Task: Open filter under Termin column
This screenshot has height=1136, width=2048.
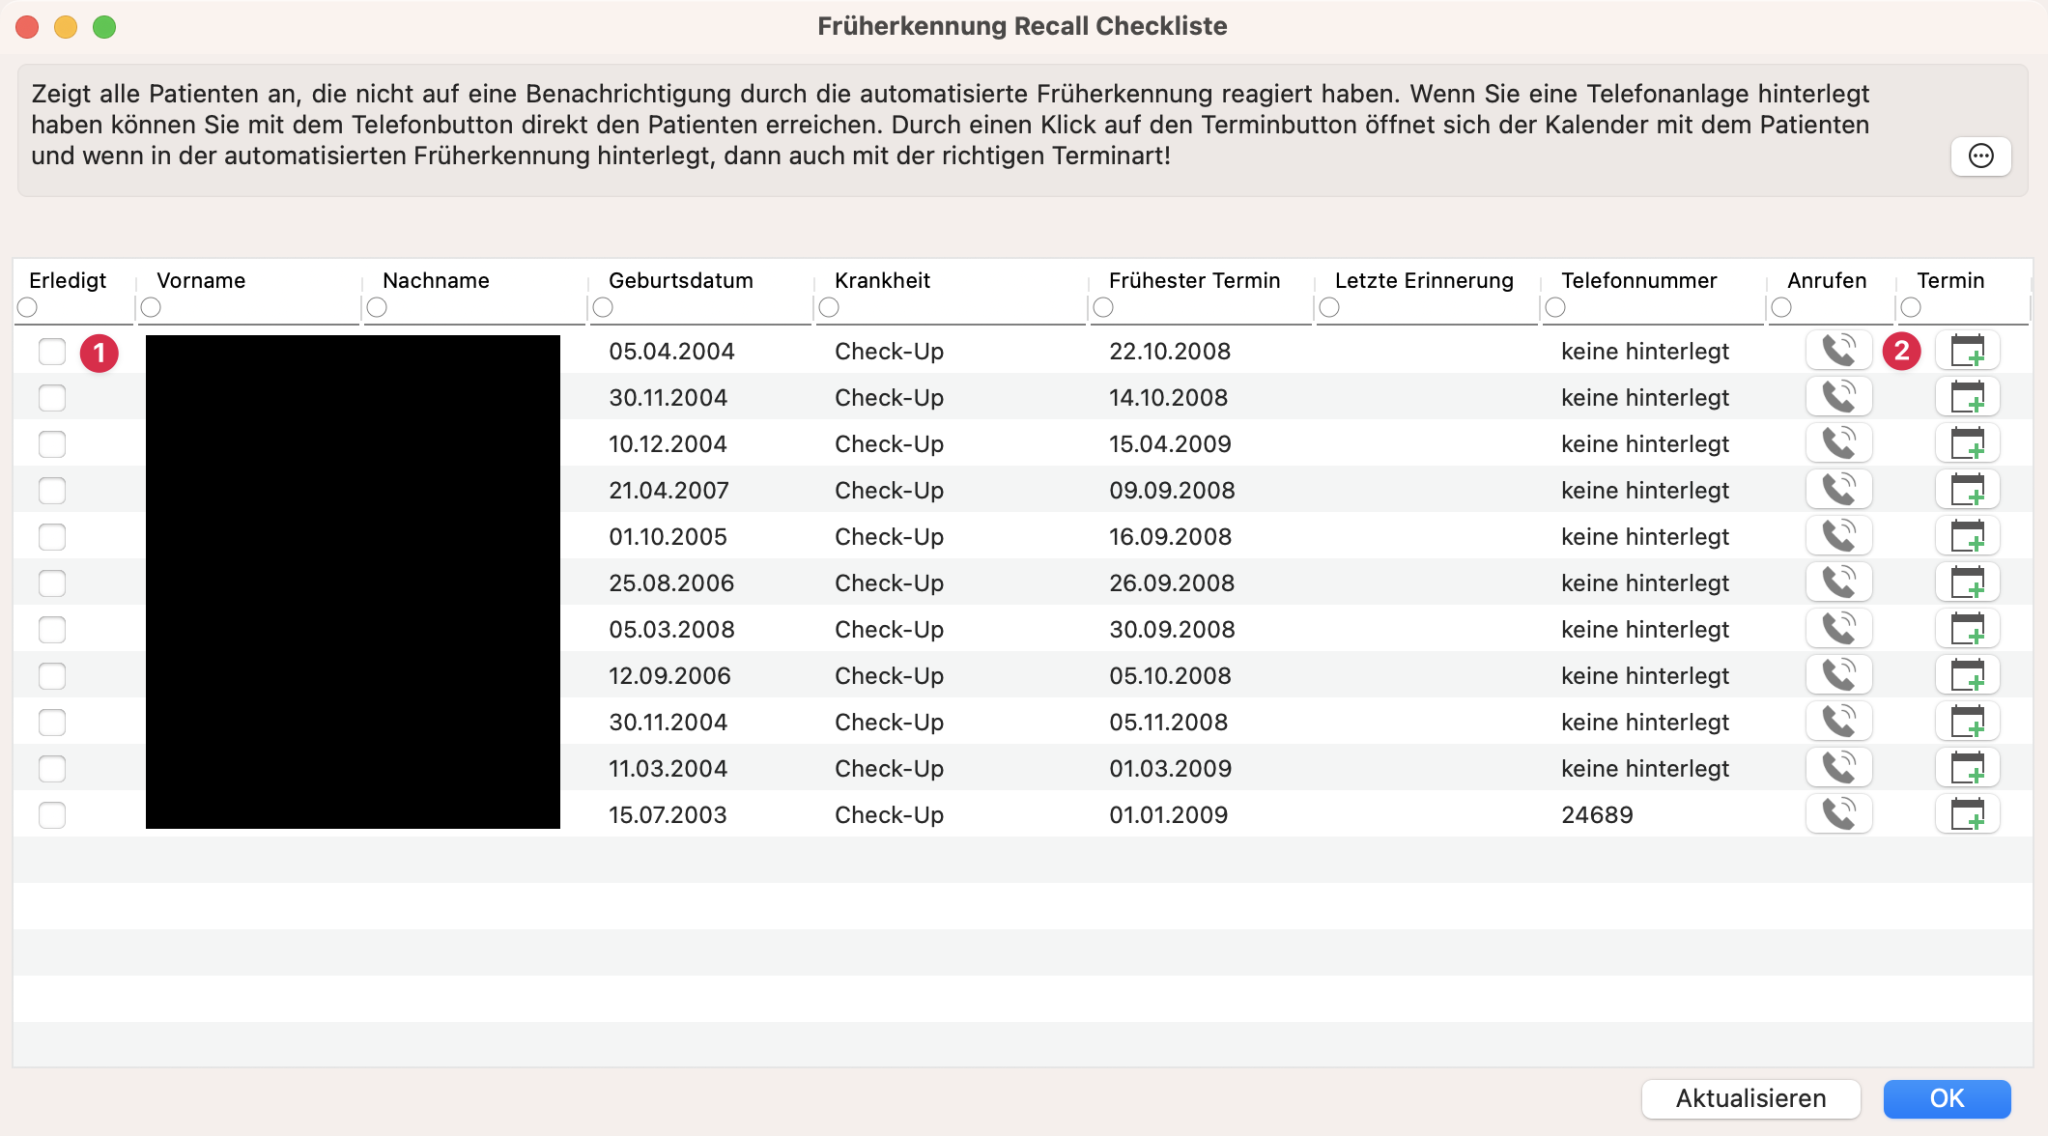Action: tap(1911, 307)
